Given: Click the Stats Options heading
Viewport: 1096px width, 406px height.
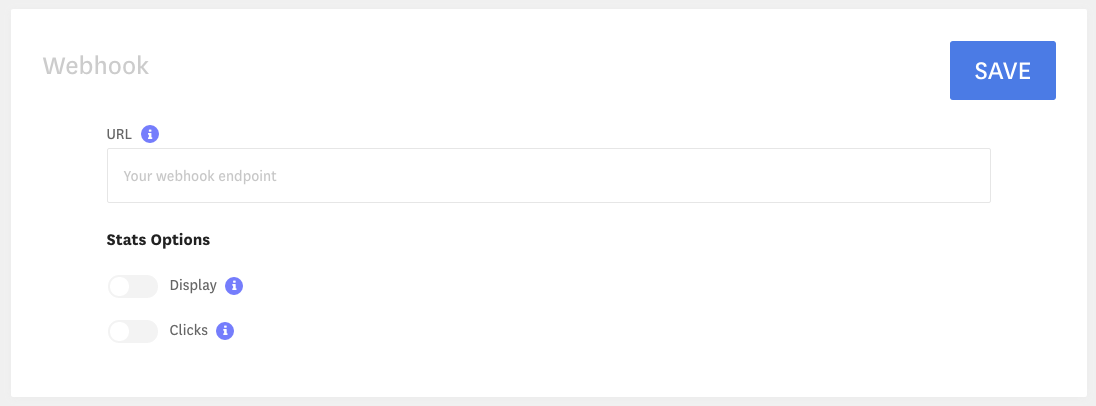Looking at the screenshot, I should point(158,240).
